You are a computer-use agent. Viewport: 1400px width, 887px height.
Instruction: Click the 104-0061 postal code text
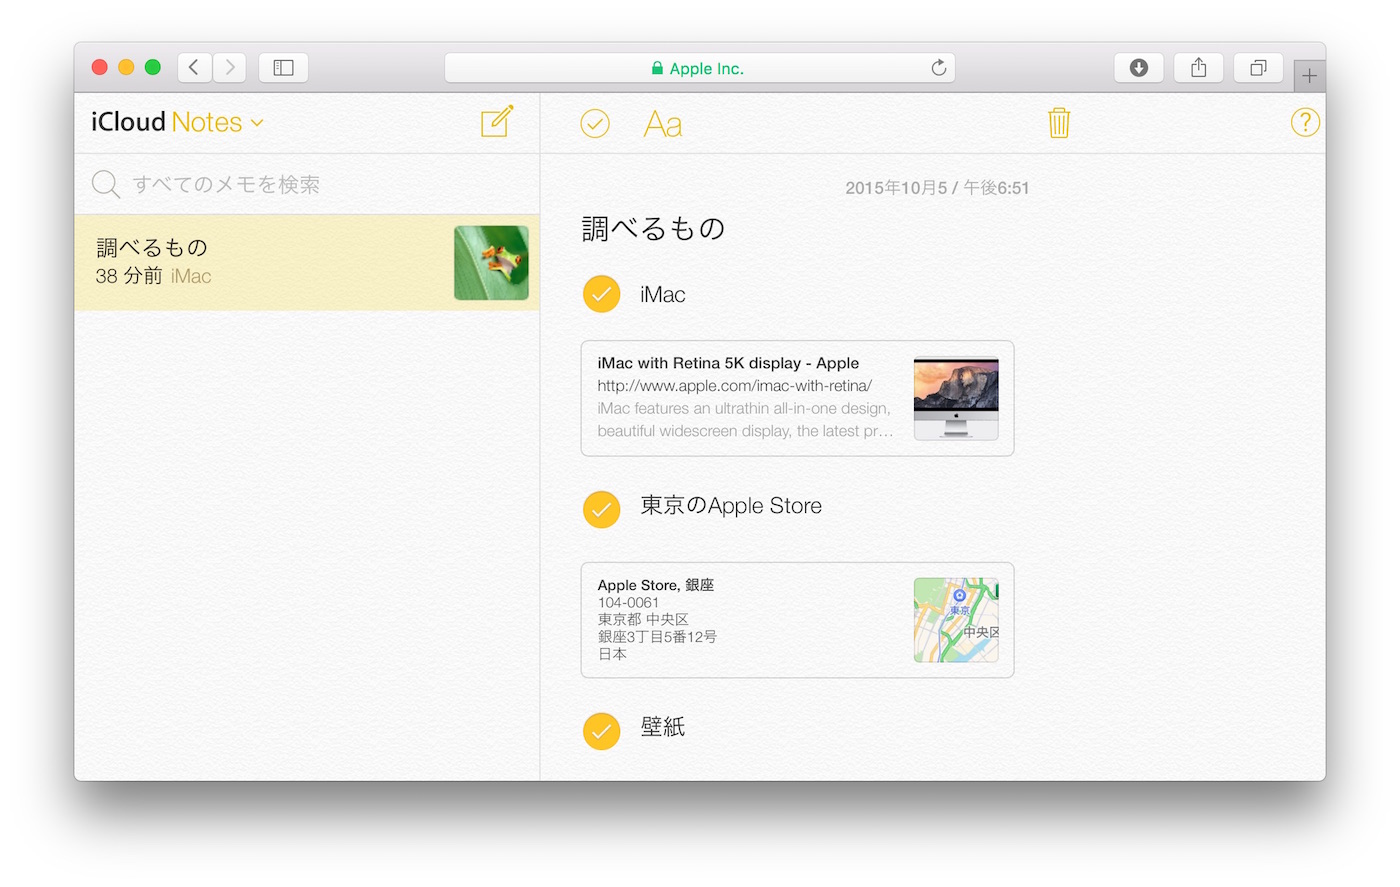coord(628,603)
